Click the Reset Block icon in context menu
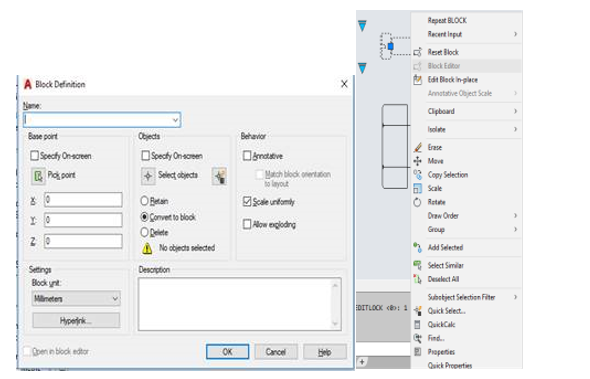The height and width of the screenshot is (379, 590). coord(418,52)
